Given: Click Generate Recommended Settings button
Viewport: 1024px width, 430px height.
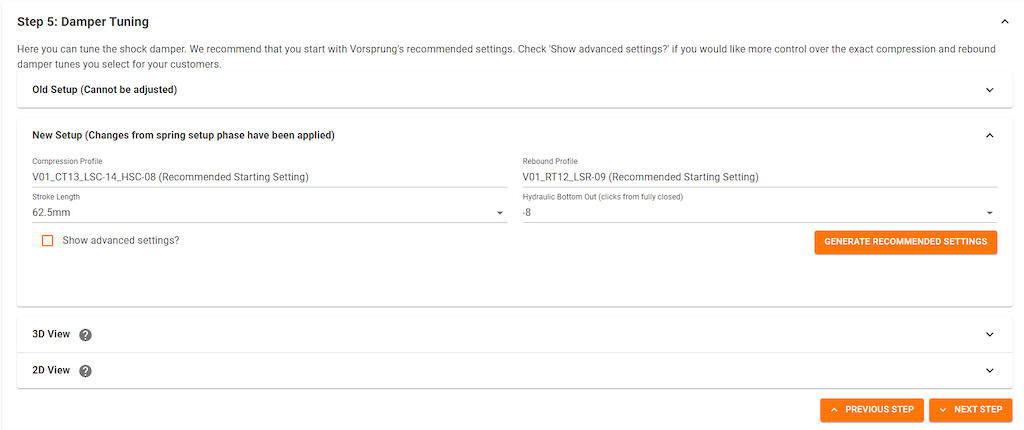Looking at the screenshot, I should [x=905, y=242].
